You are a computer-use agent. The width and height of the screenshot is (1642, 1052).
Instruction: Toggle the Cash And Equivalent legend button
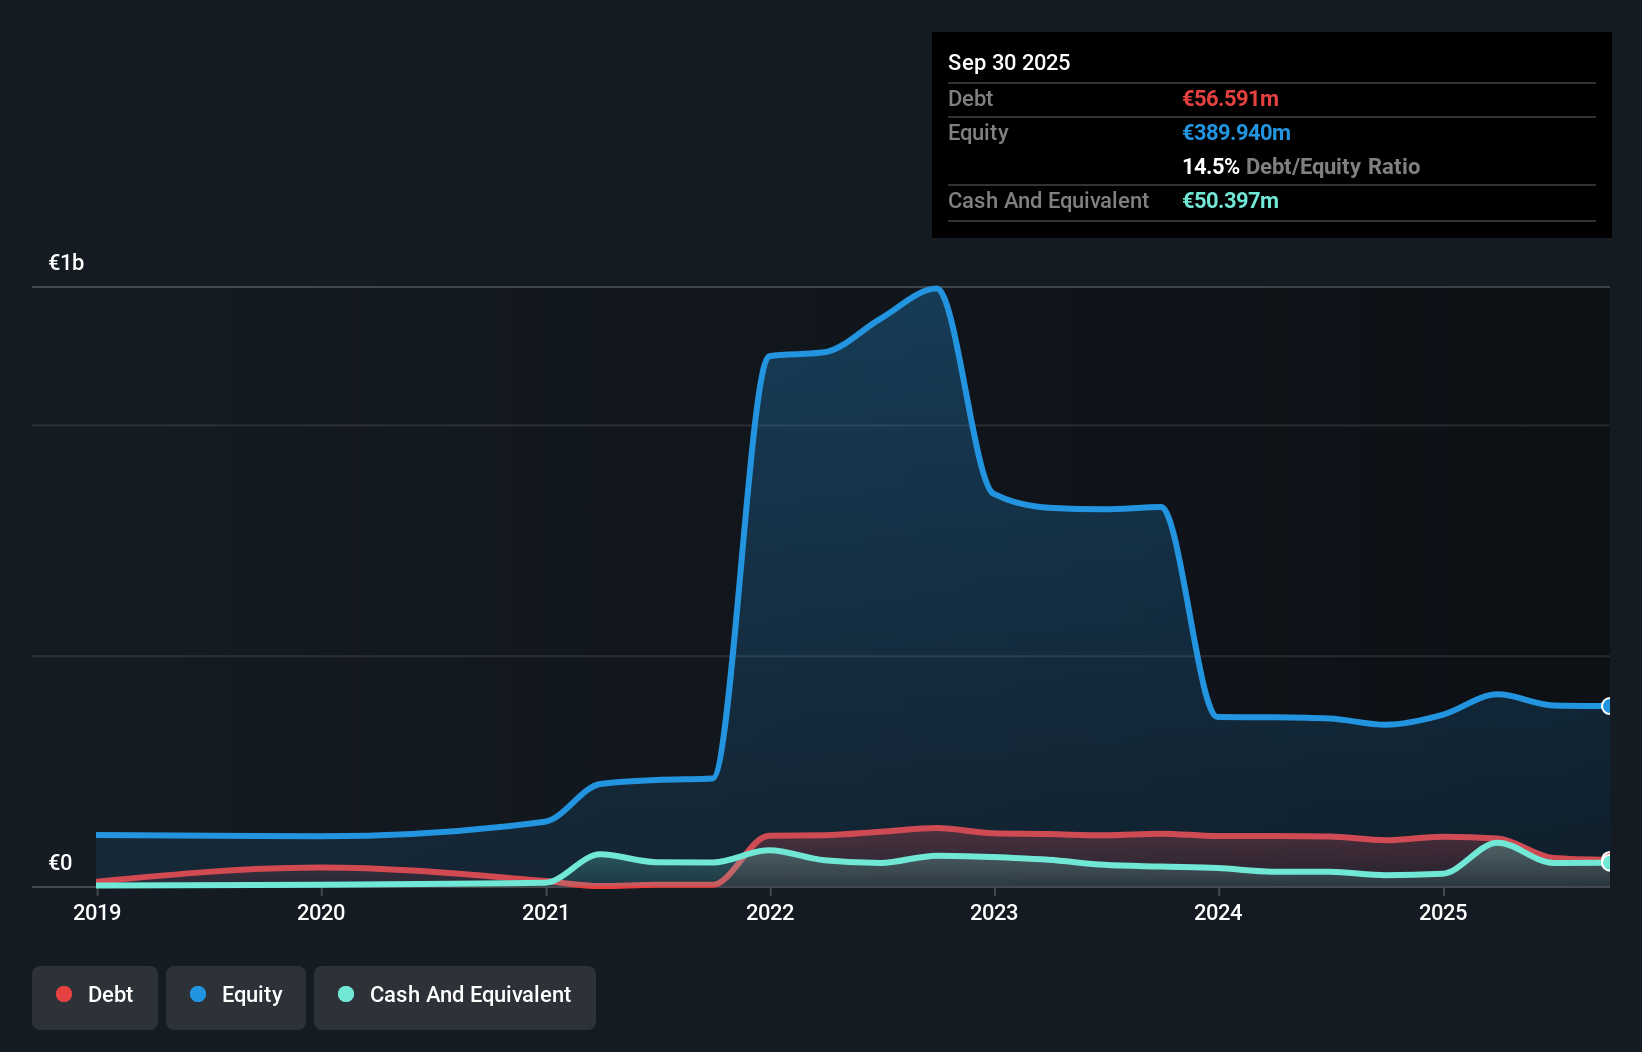pos(455,997)
